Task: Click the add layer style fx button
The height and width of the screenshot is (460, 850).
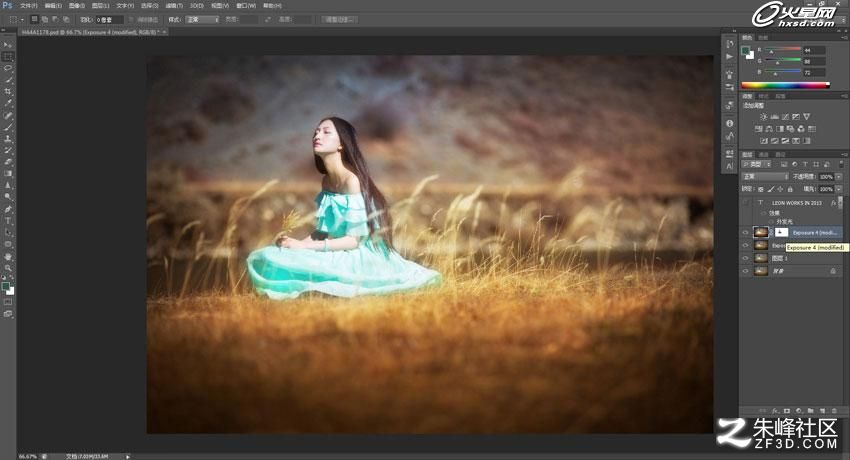Action: (775, 411)
